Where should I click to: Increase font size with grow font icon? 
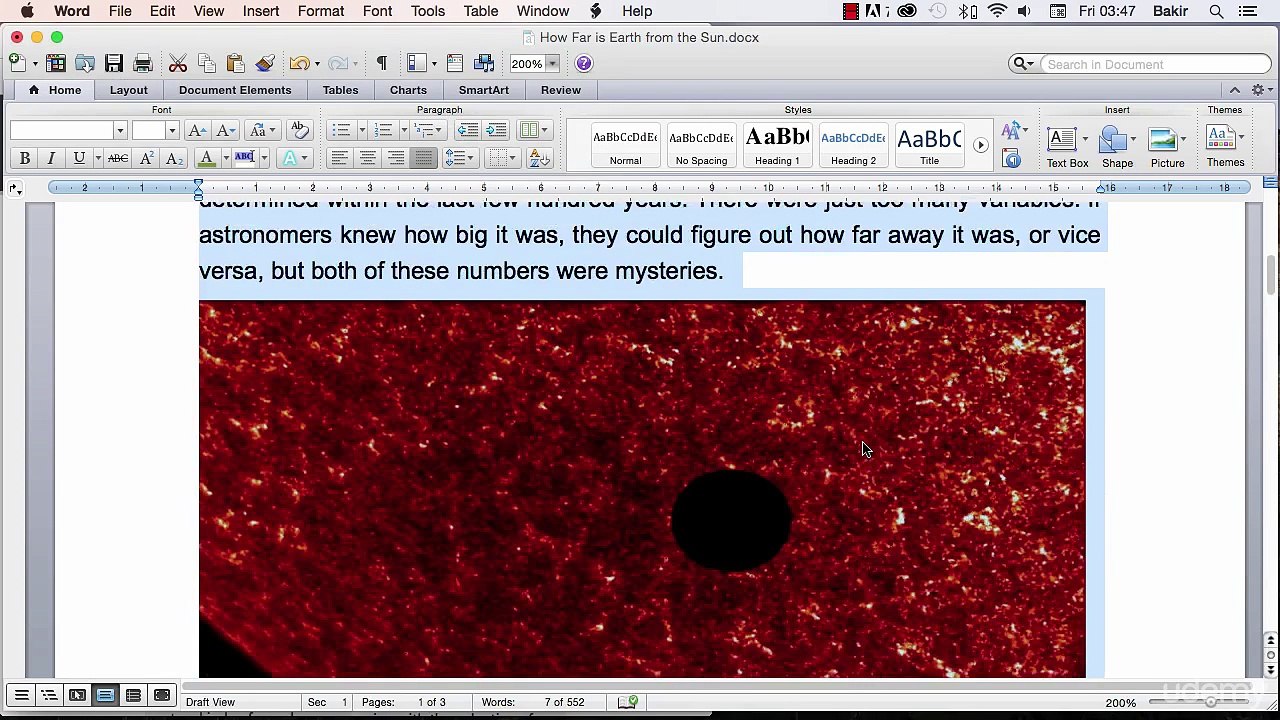(197, 131)
